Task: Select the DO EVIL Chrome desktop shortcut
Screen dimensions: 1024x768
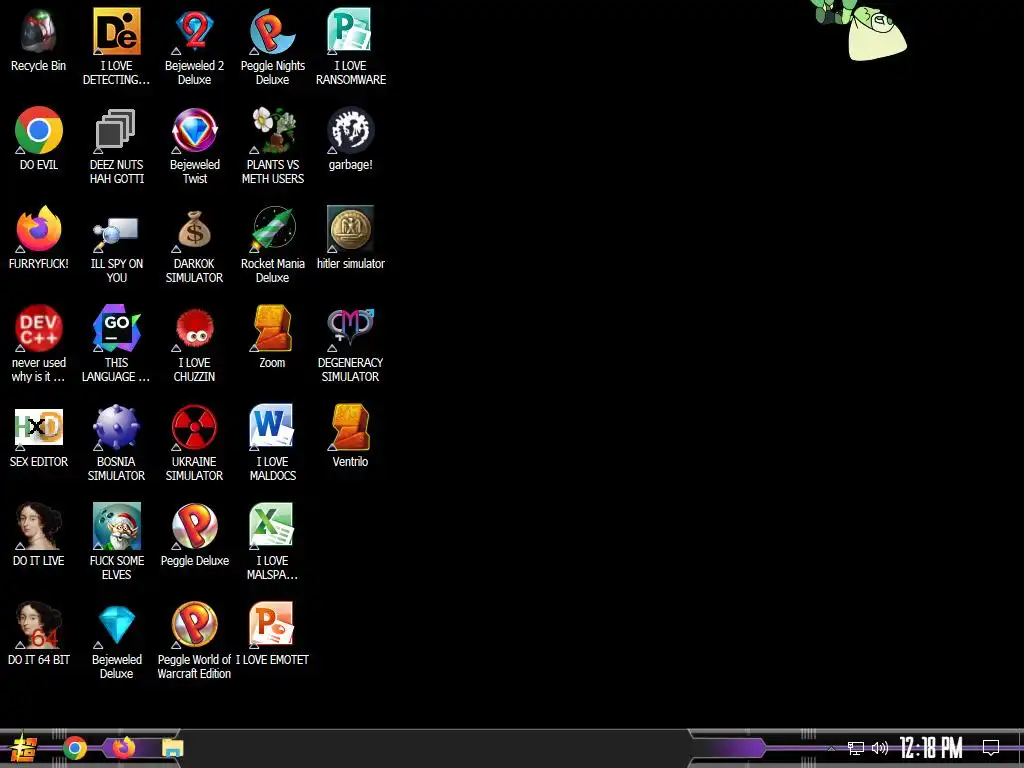Action: click(x=39, y=130)
